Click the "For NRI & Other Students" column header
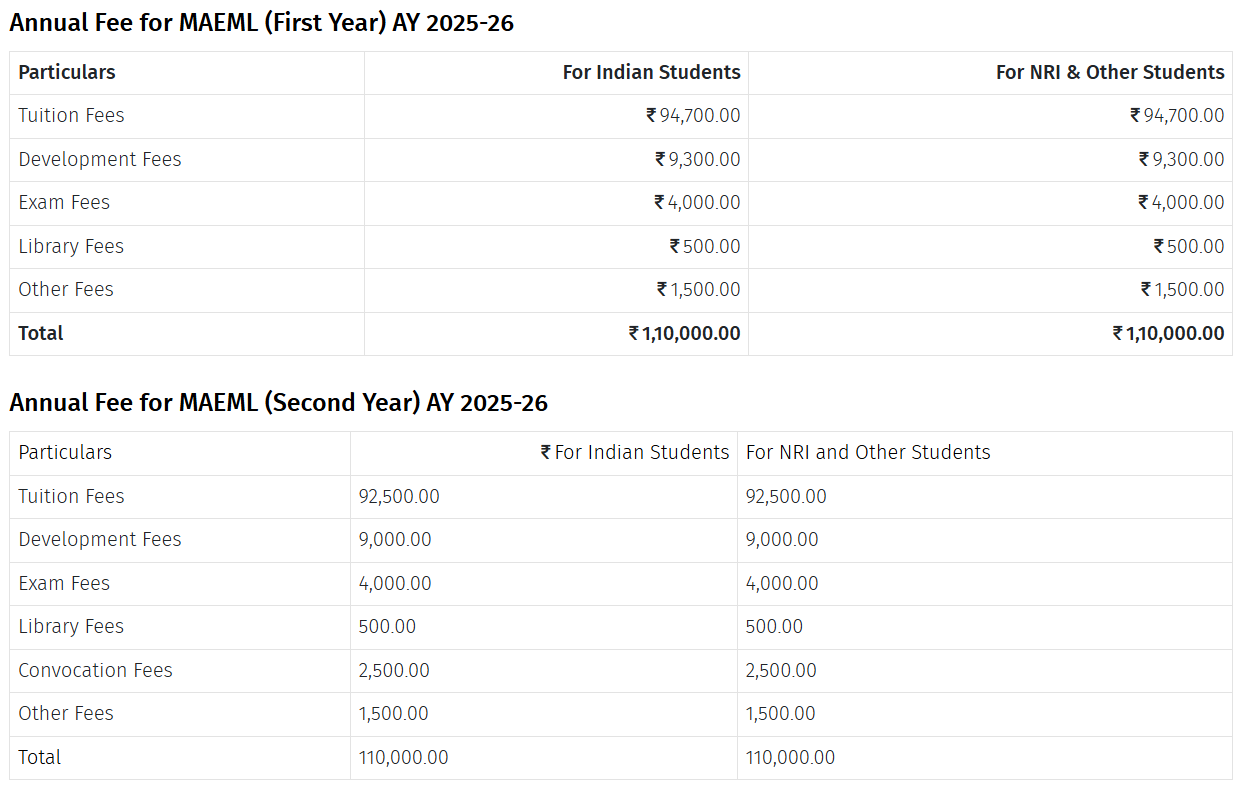This screenshot has width=1245, height=791. [x=1109, y=72]
